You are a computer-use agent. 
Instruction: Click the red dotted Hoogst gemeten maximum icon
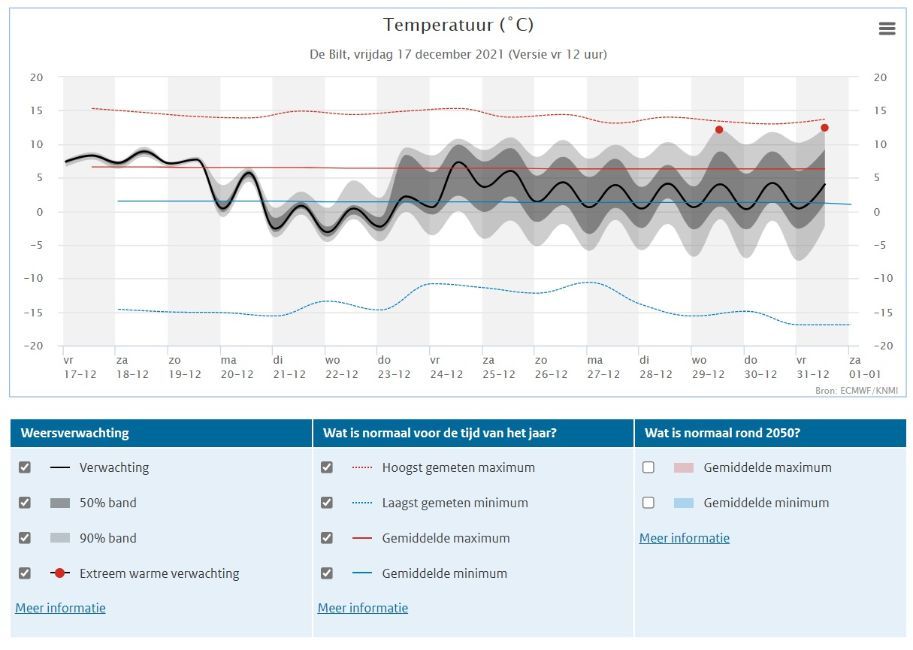362,467
